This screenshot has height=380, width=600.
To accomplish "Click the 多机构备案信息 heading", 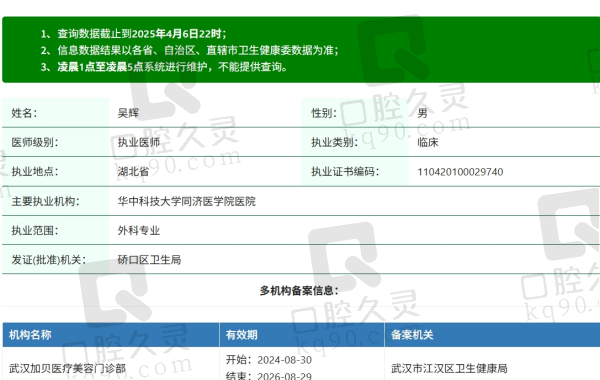I will (299, 290).
